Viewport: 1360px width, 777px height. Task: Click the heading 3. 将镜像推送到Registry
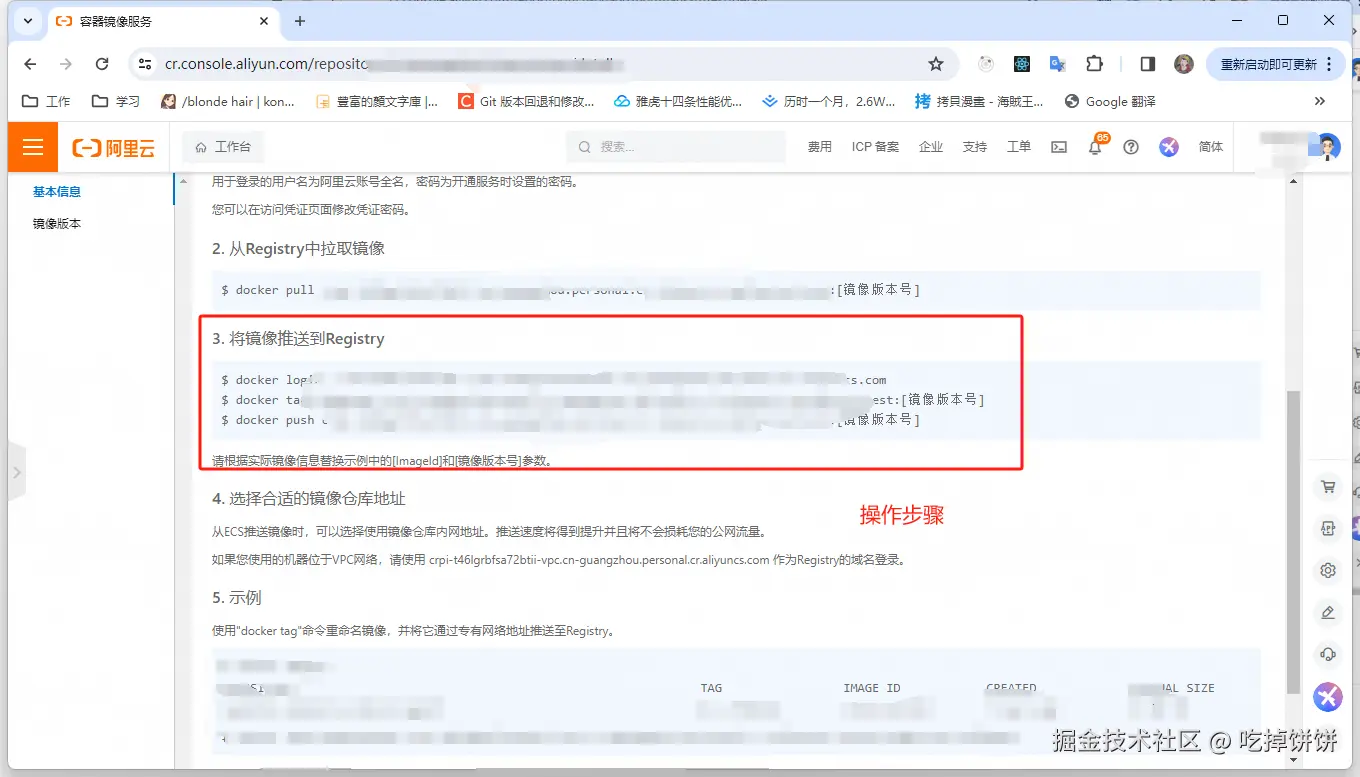(298, 339)
